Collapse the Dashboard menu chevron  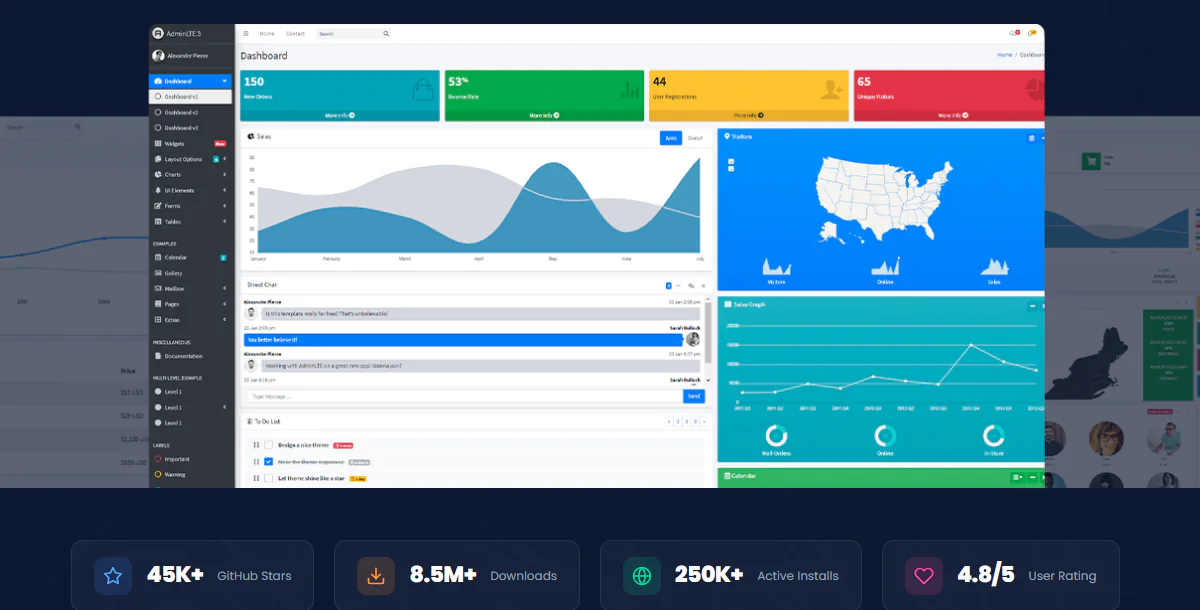(224, 81)
